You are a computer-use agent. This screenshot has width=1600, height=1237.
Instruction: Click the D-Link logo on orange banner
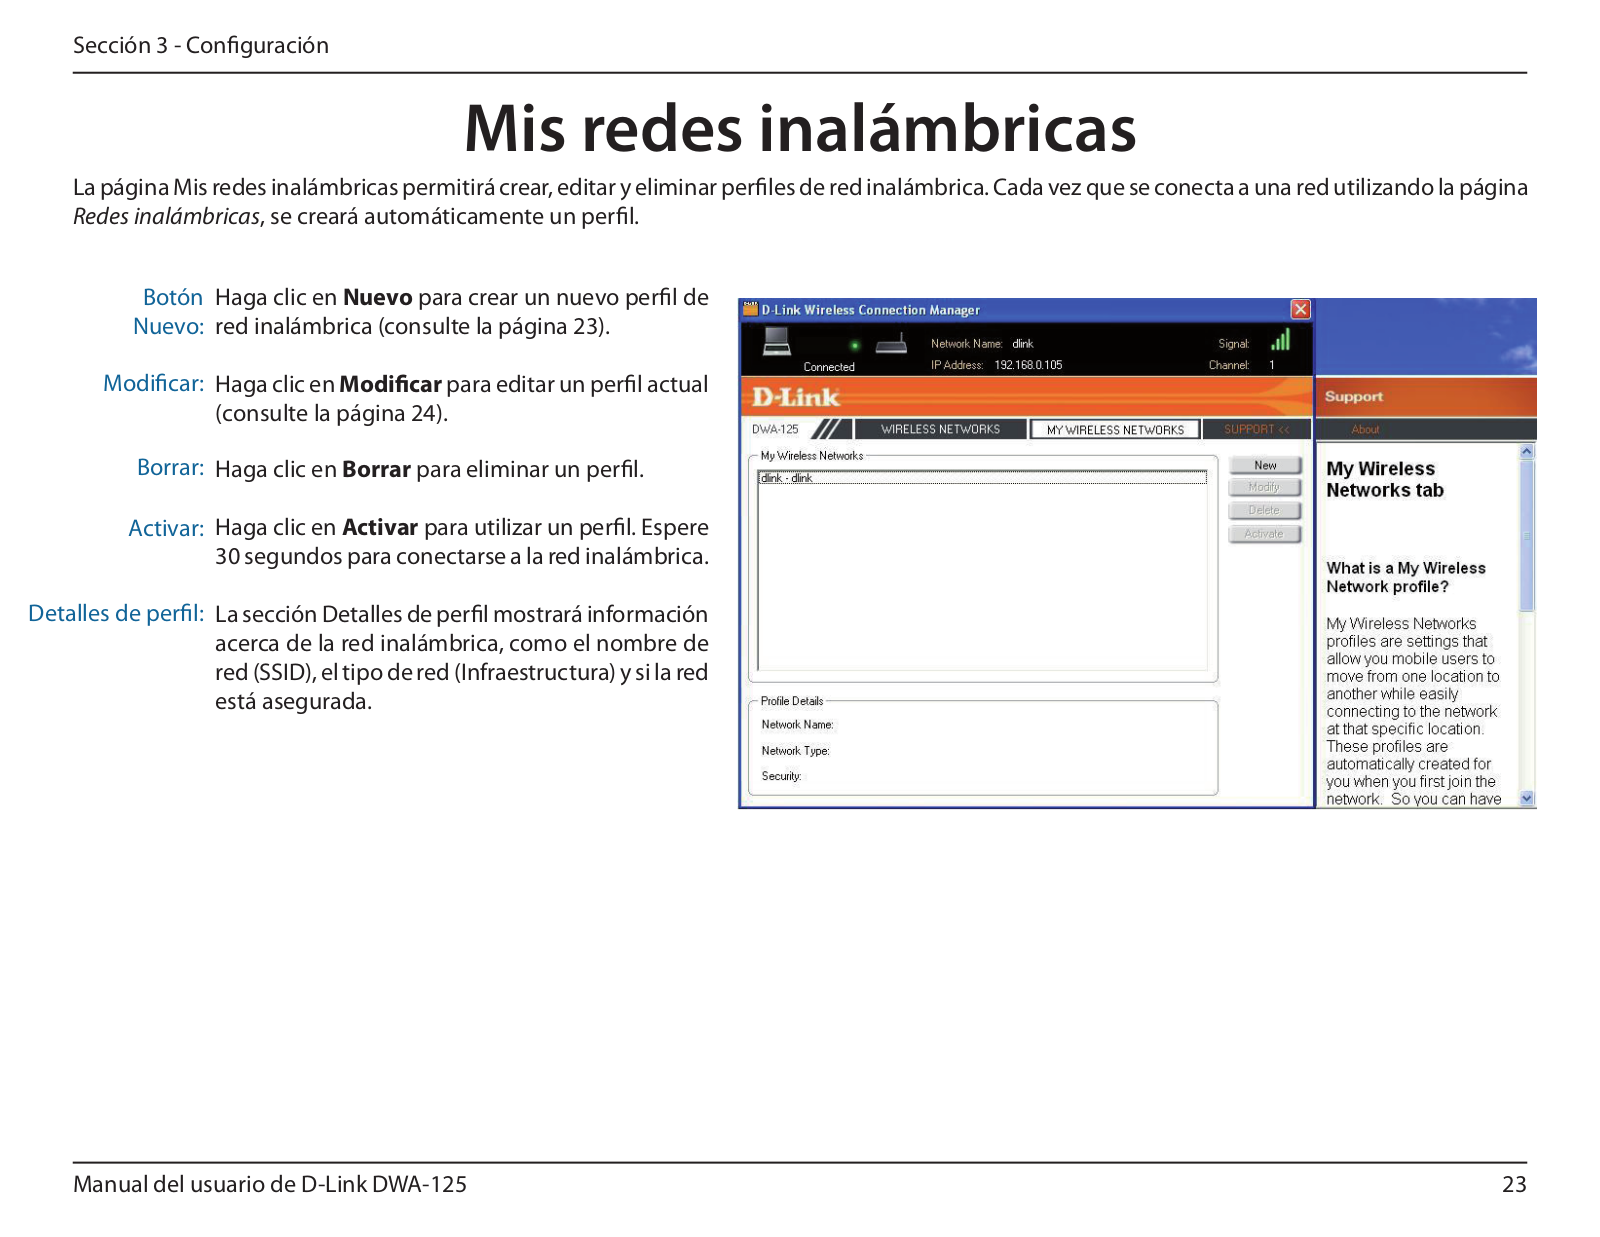796,397
